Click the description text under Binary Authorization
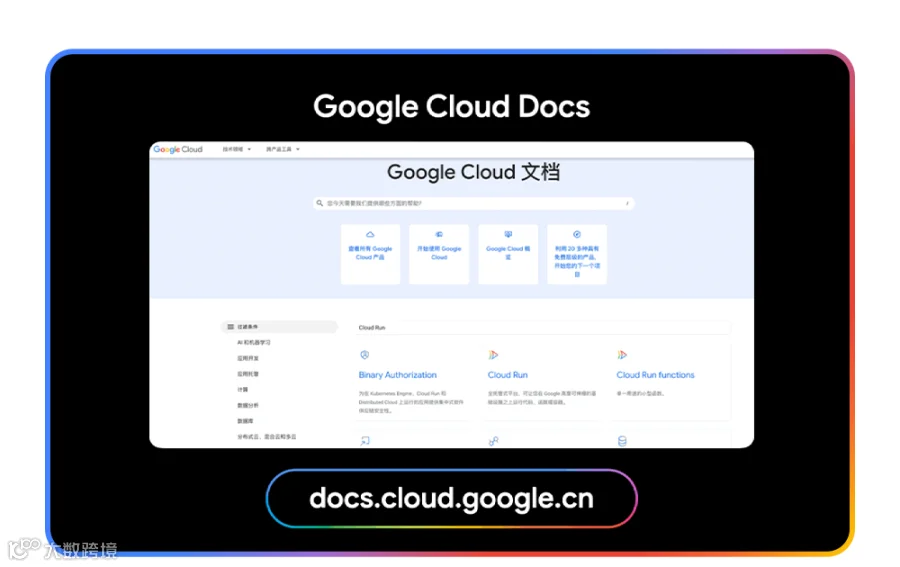The height and width of the screenshot is (567, 900). point(410,402)
